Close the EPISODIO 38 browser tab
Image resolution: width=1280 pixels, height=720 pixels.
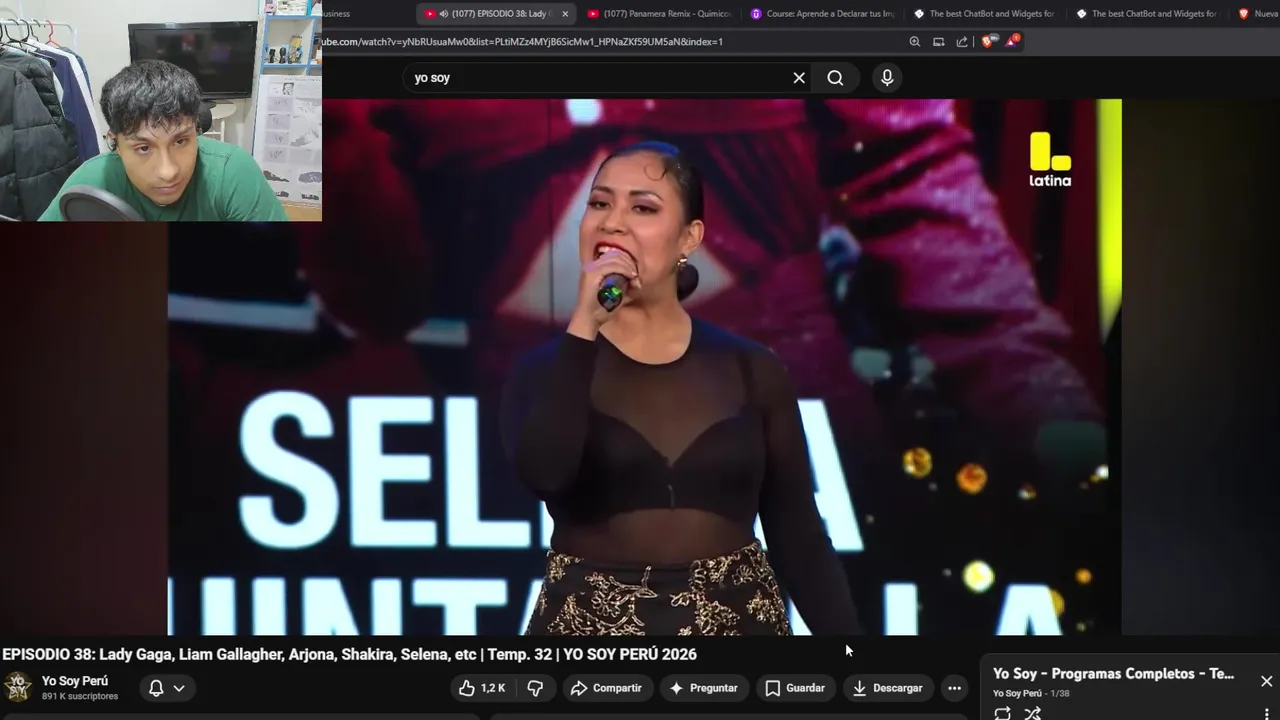565,14
